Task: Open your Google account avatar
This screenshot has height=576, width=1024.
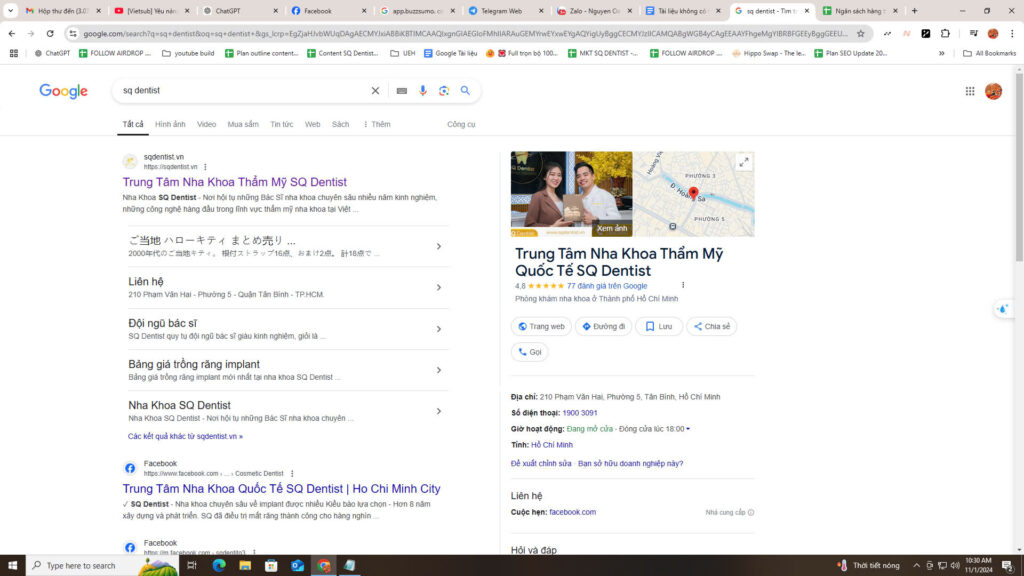Action: click(993, 90)
